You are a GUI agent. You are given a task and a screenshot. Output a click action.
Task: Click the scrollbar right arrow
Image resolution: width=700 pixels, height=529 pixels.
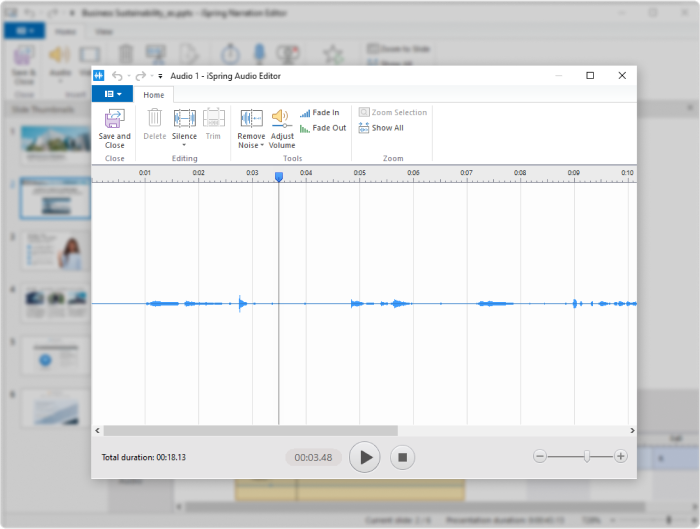(632, 430)
